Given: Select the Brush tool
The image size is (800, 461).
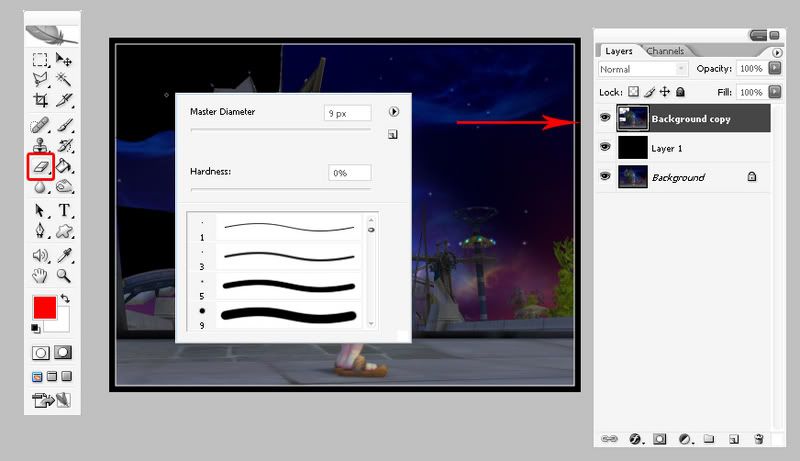Looking at the screenshot, I should tap(64, 125).
